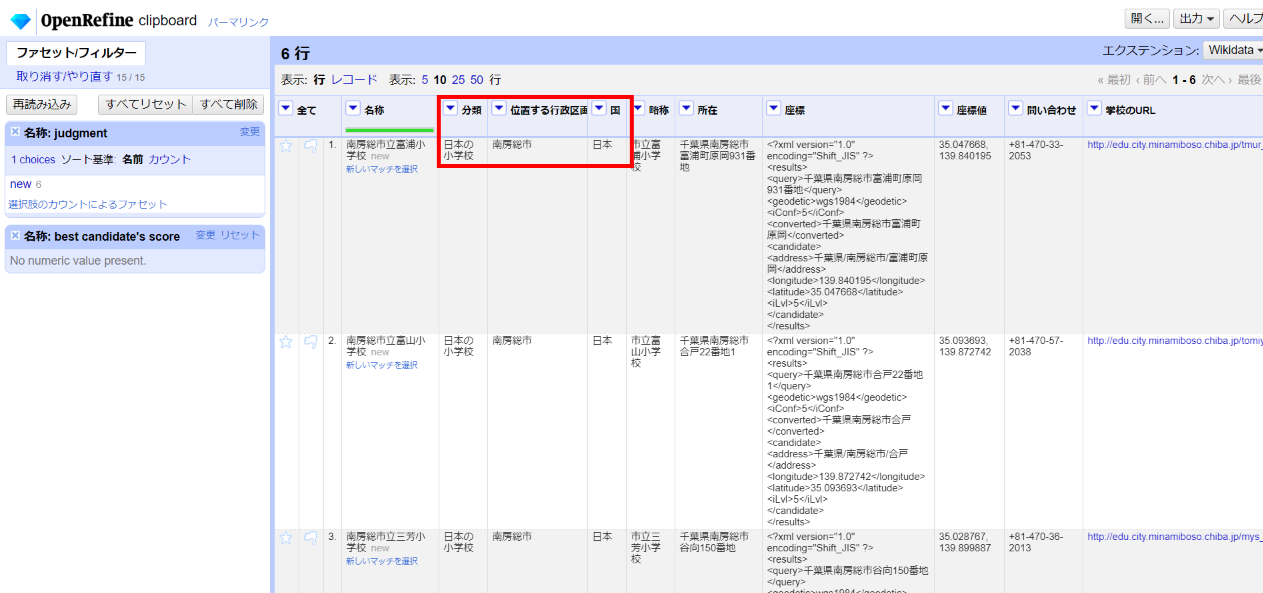The width and height of the screenshot is (1263, 593).
Task: Star row 2 南房総市立富山小学校
Action: pyautogui.click(x=286, y=341)
